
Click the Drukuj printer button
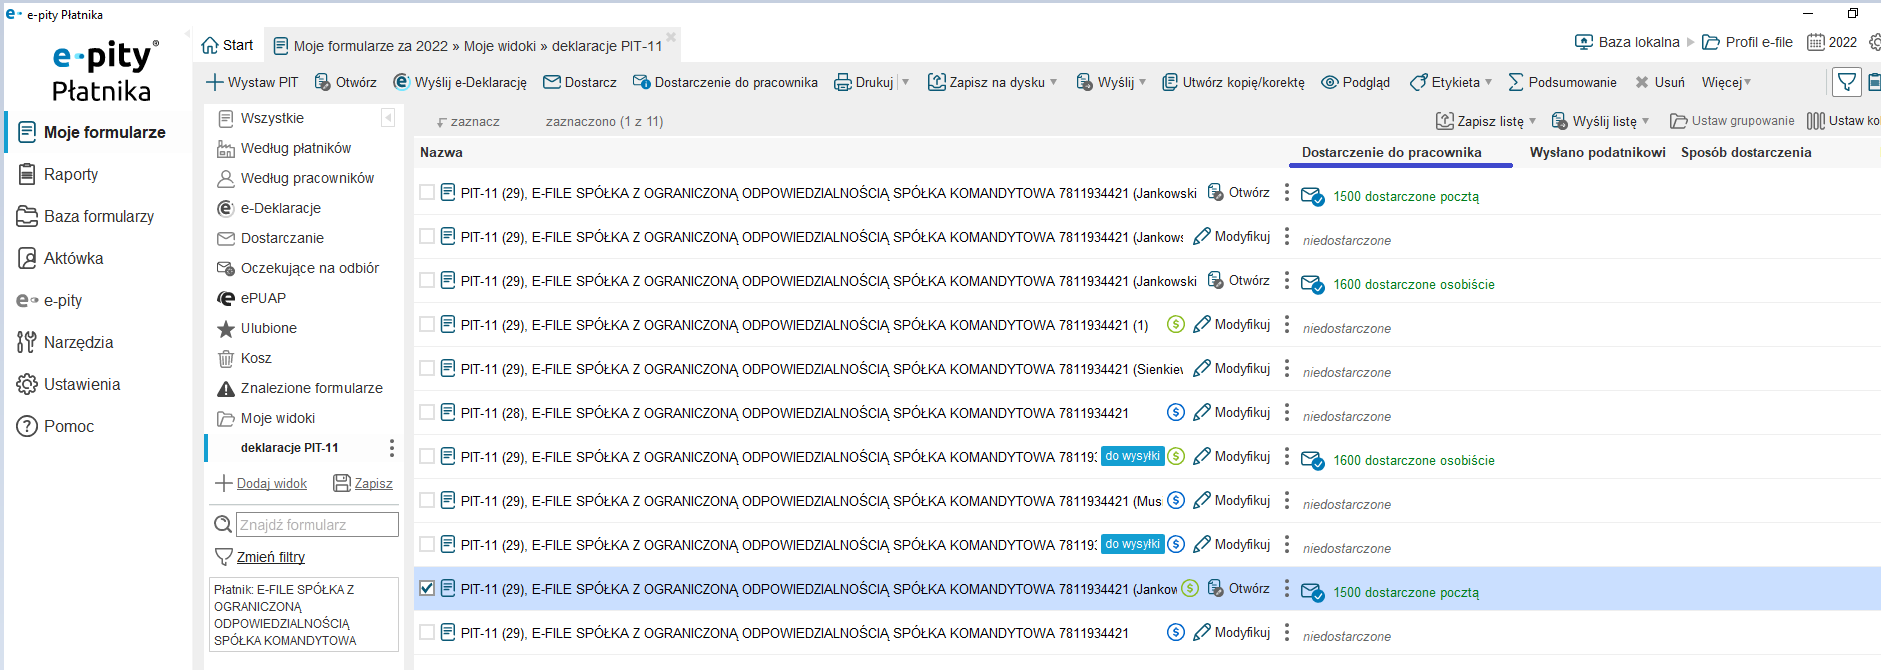coord(864,82)
